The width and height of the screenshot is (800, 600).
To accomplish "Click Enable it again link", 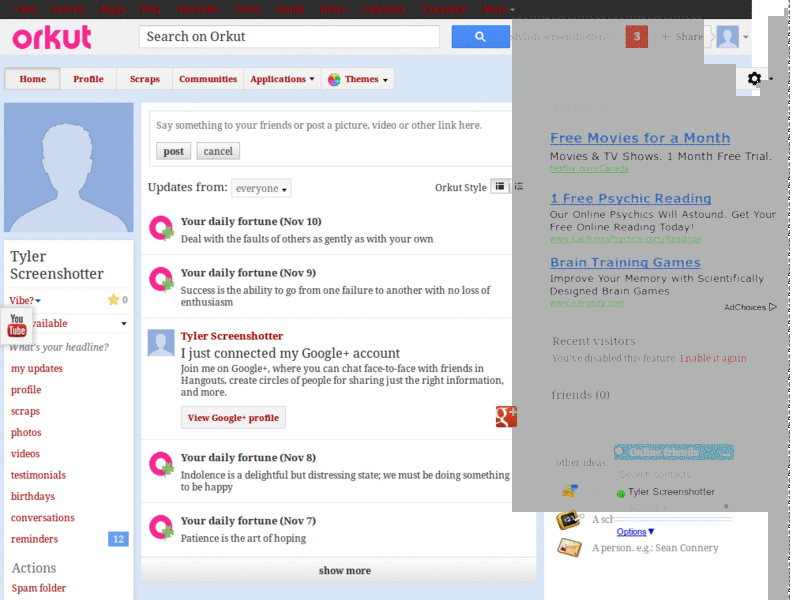I will click(x=713, y=358).
